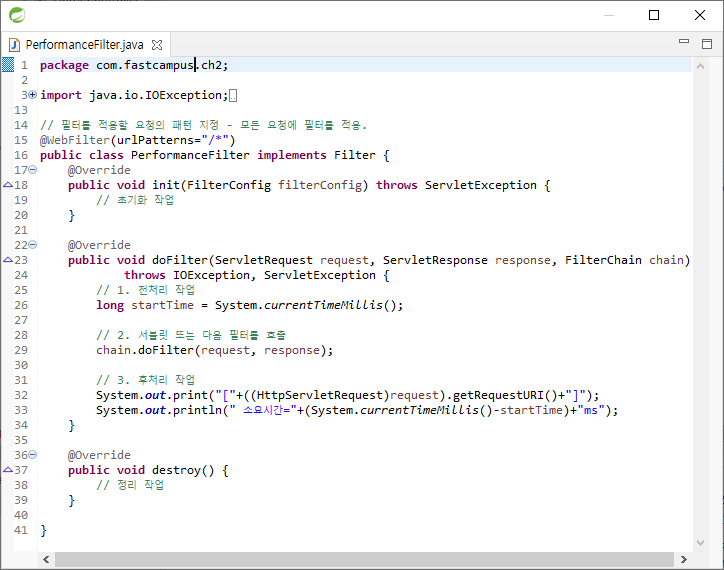The image size is (724, 570).
Task: Click the horizontal scrollbar right arrow
Action: coord(684,559)
